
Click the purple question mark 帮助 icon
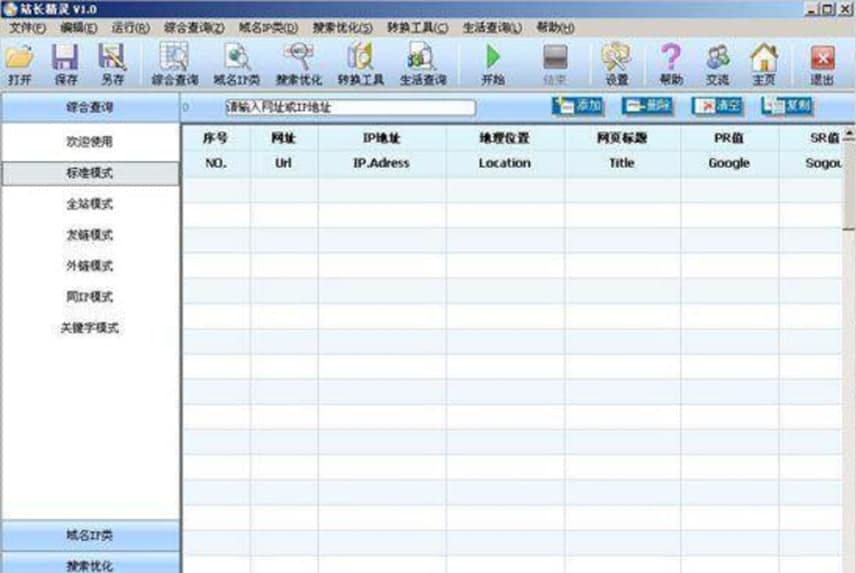pyautogui.click(x=671, y=64)
